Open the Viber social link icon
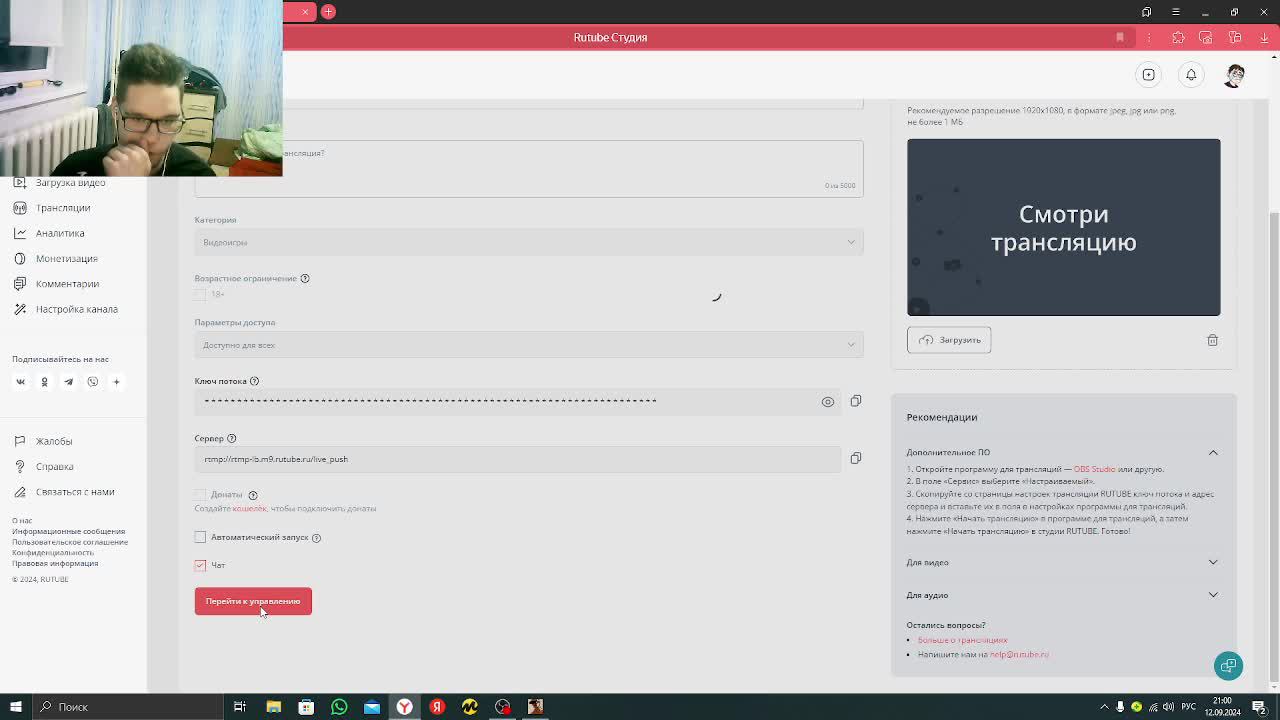The image size is (1280, 720). click(92, 381)
